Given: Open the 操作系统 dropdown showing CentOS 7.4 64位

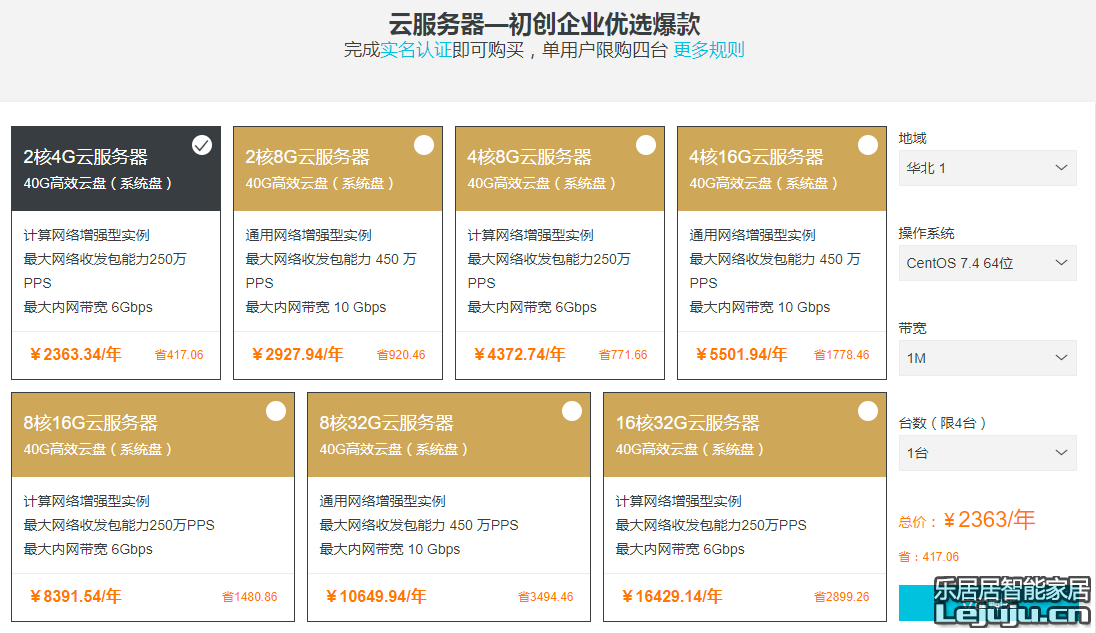Looking at the screenshot, I should (x=987, y=263).
